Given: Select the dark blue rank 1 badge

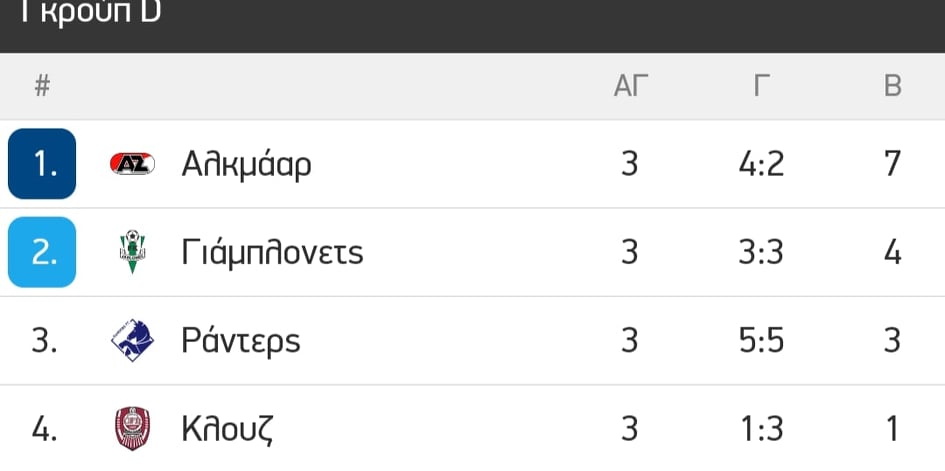Looking at the screenshot, I should click(x=42, y=164).
